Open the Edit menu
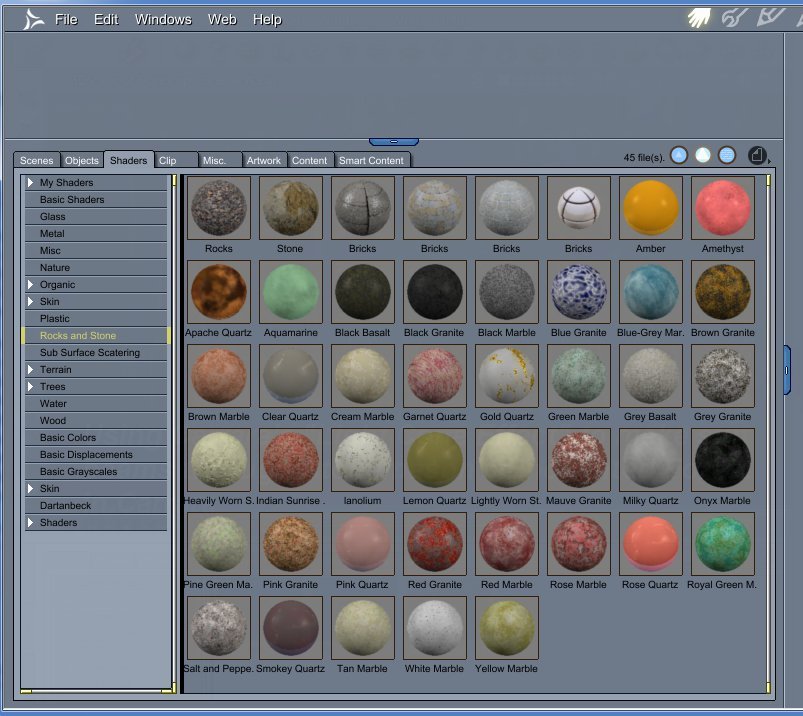 tap(106, 19)
